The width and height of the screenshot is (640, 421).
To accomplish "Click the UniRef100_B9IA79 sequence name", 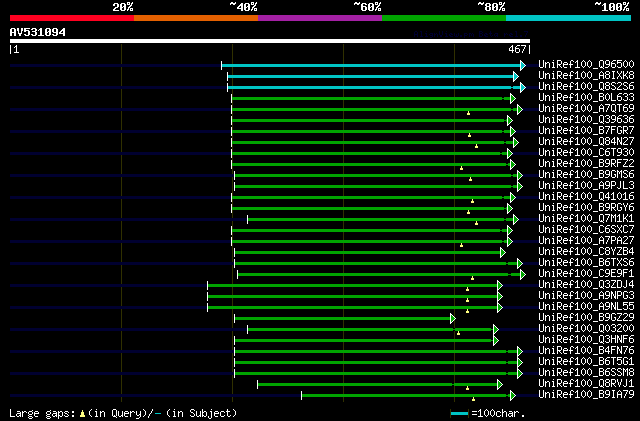I will [x=586, y=395].
